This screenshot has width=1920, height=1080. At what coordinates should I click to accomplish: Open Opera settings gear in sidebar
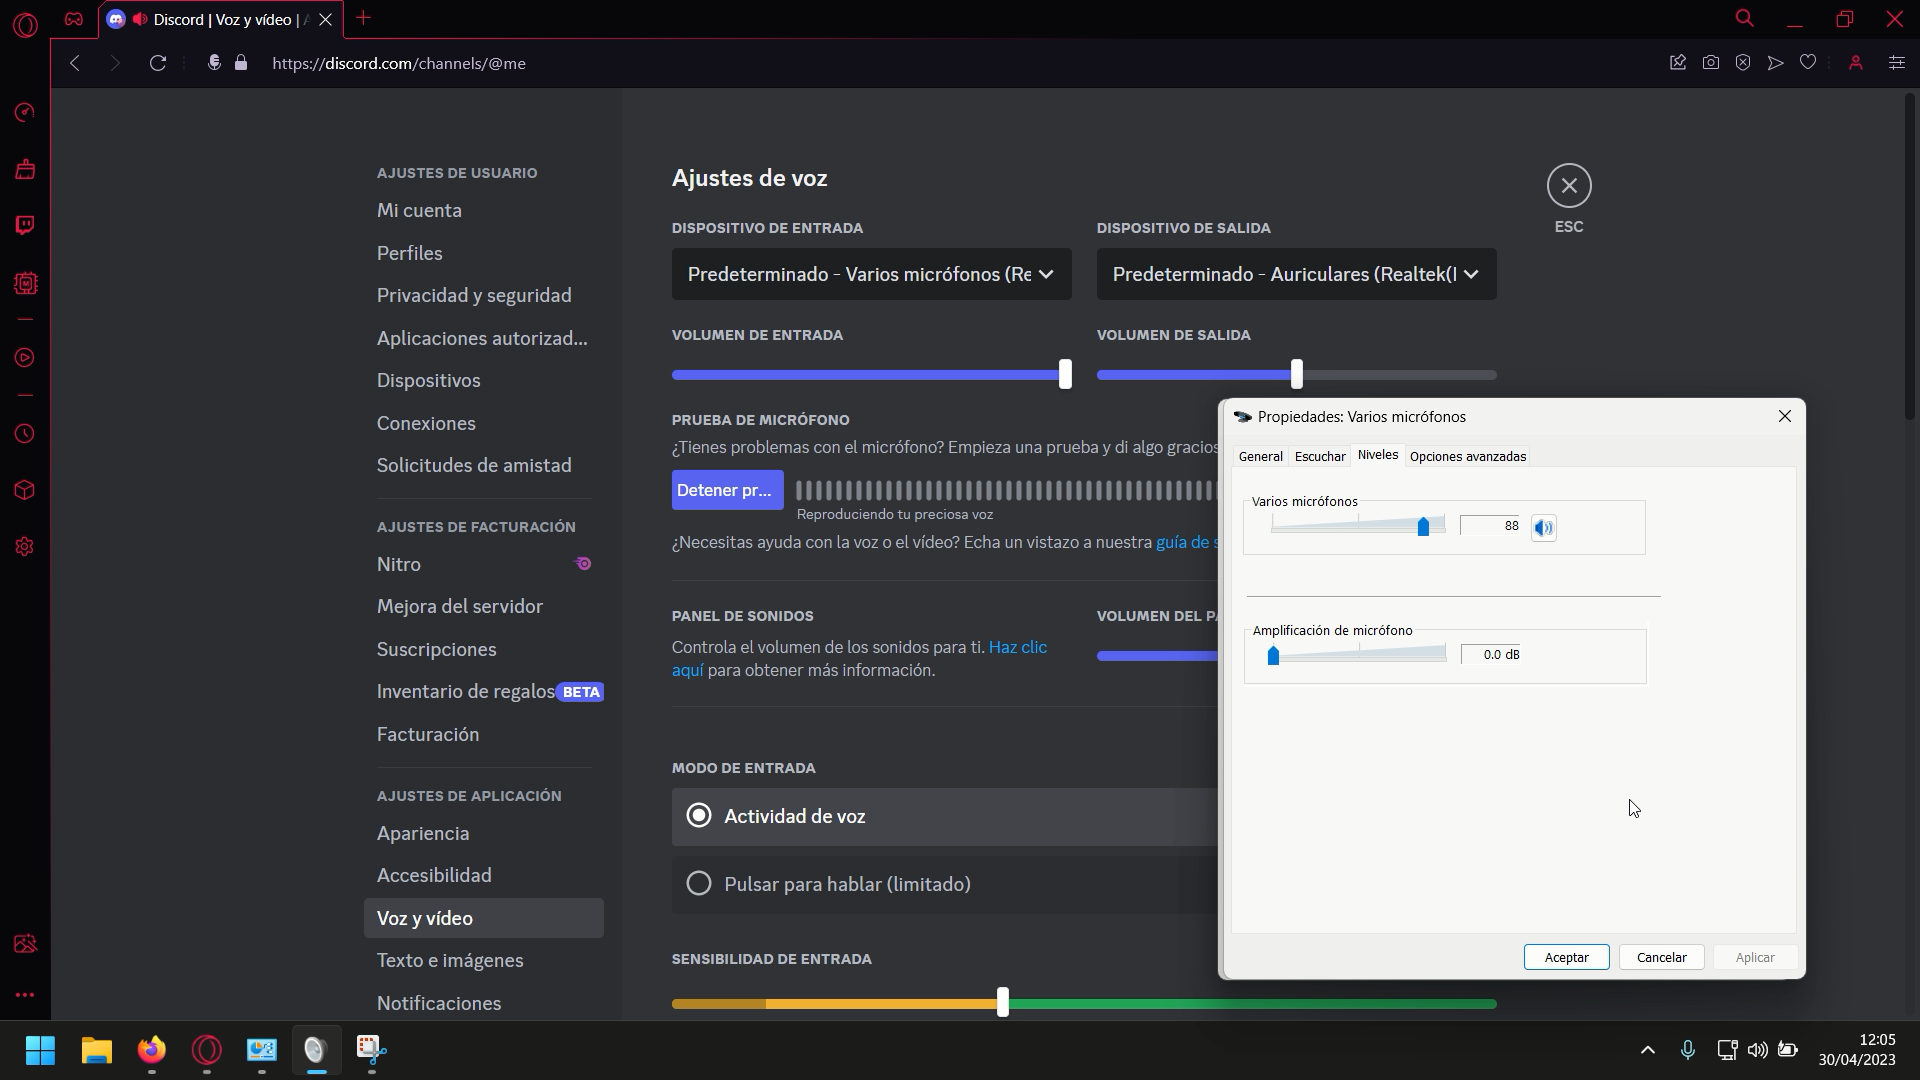click(x=25, y=547)
